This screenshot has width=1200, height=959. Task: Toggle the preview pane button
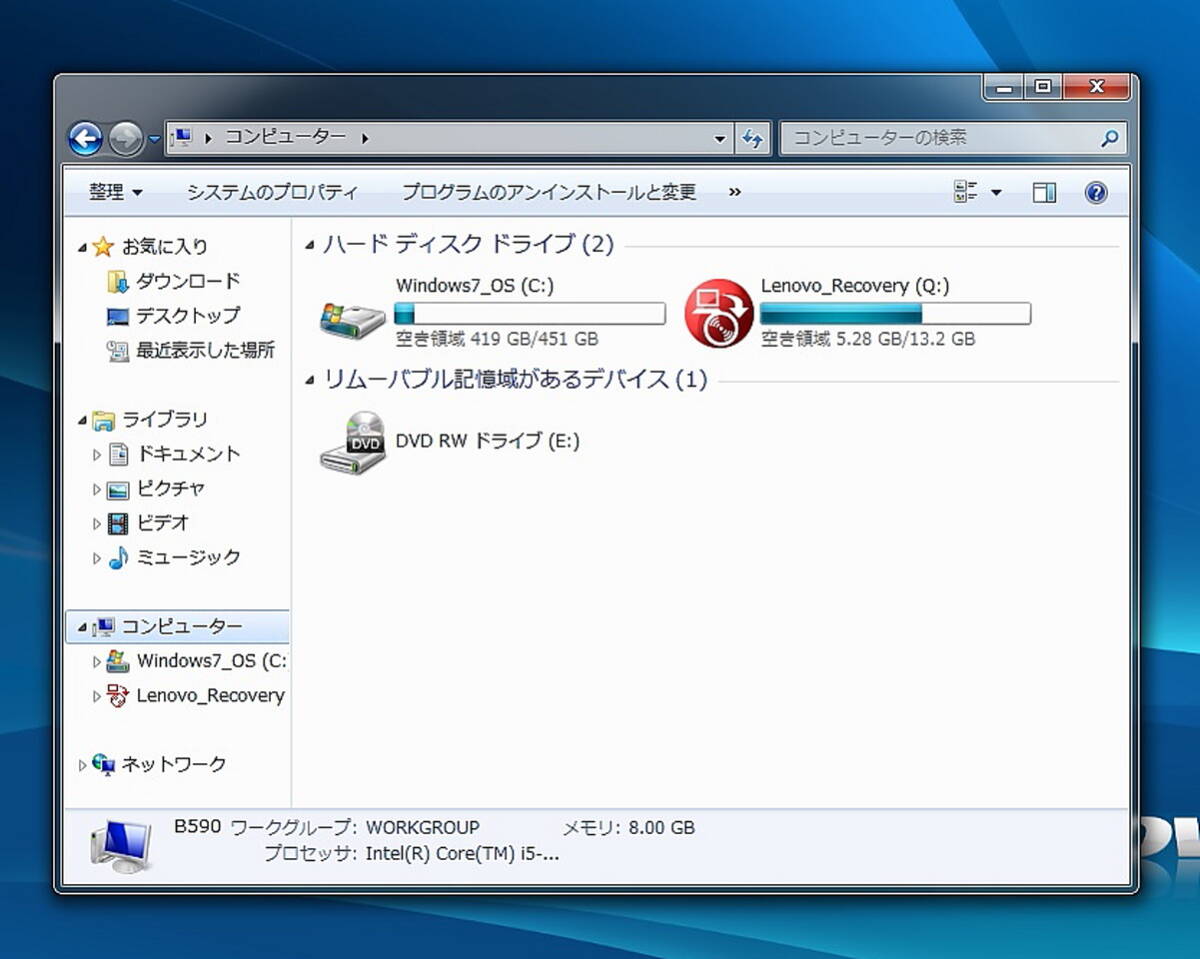pyautogui.click(x=1044, y=193)
